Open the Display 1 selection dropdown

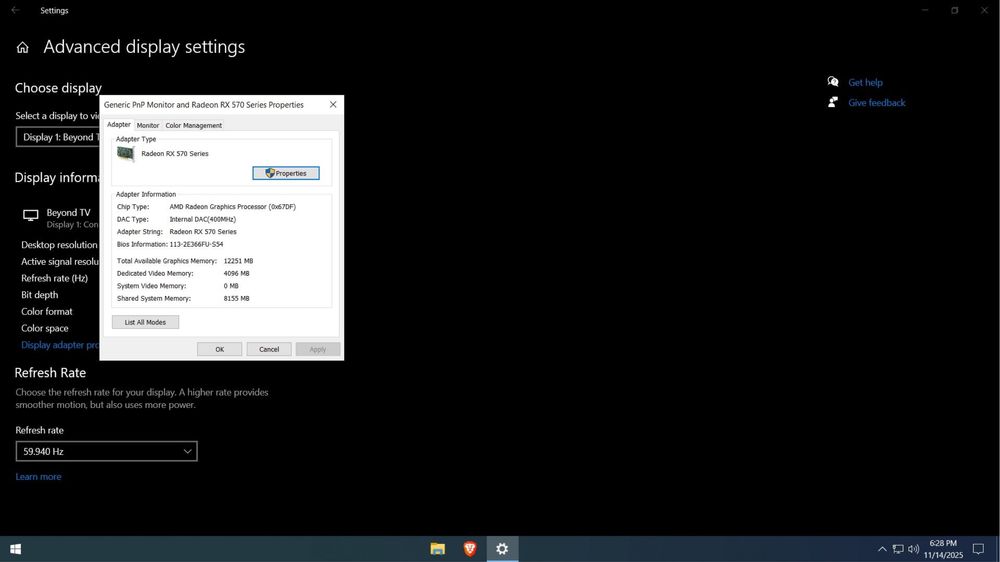(58, 137)
